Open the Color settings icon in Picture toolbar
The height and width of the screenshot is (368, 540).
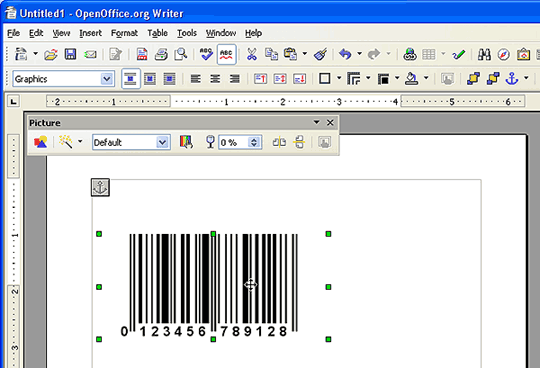(x=186, y=142)
